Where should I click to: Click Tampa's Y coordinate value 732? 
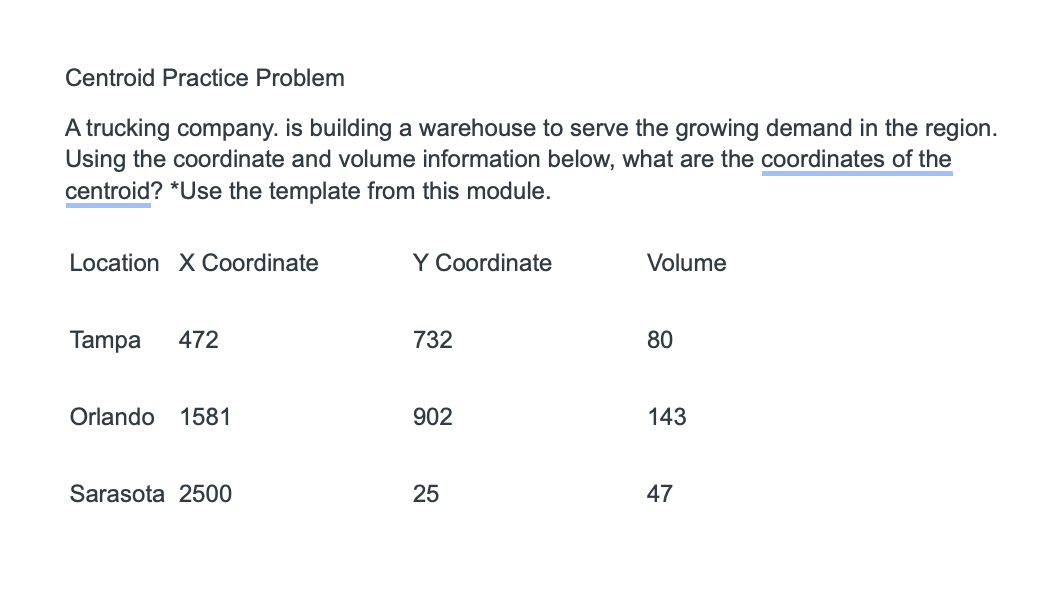pos(433,340)
